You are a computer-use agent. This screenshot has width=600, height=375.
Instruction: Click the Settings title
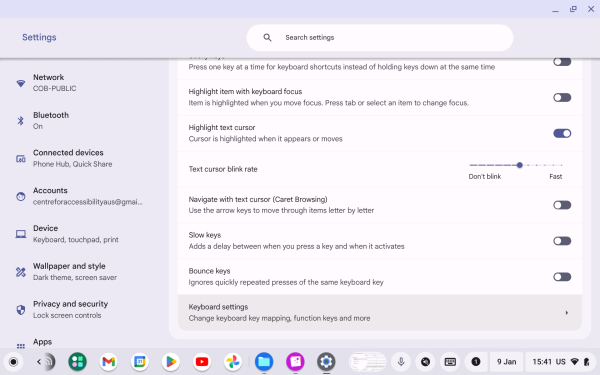(x=39, y=37)
